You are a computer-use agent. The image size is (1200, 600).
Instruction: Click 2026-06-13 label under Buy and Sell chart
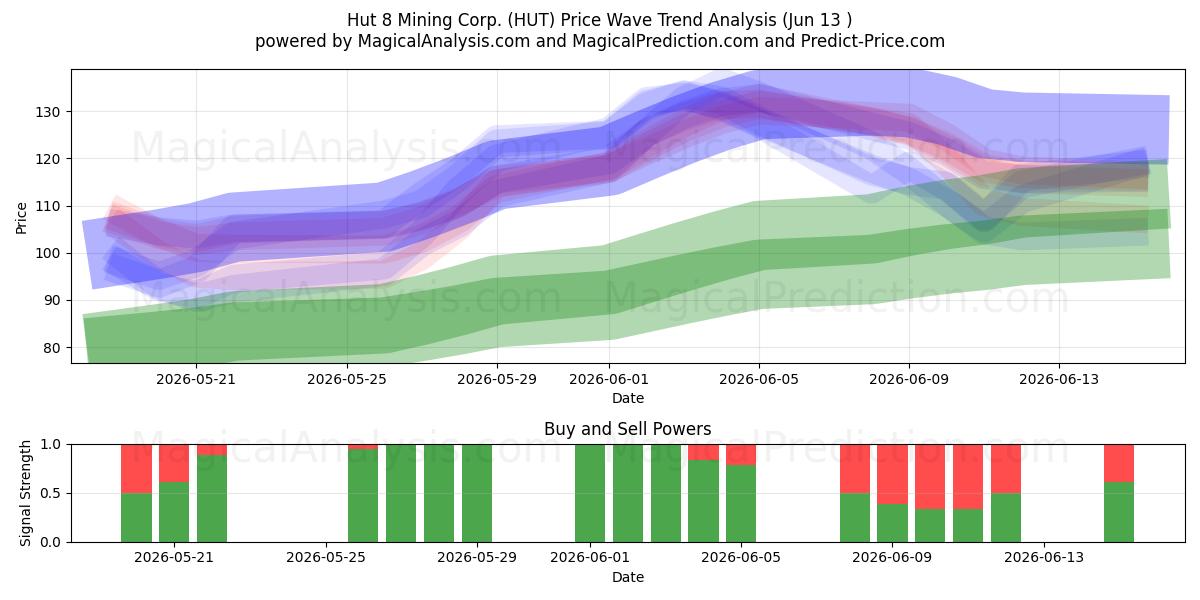click(1044, 558)
